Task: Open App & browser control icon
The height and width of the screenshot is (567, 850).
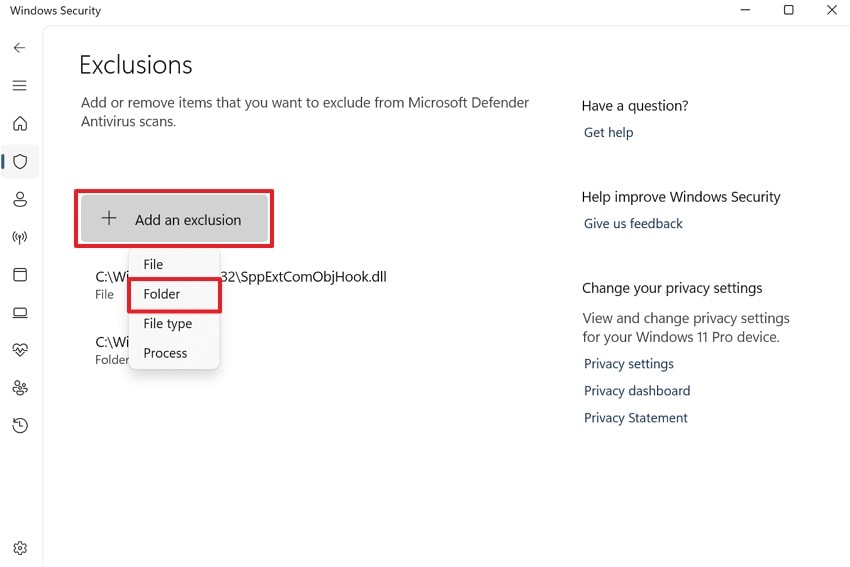Action: pos(20,275)
